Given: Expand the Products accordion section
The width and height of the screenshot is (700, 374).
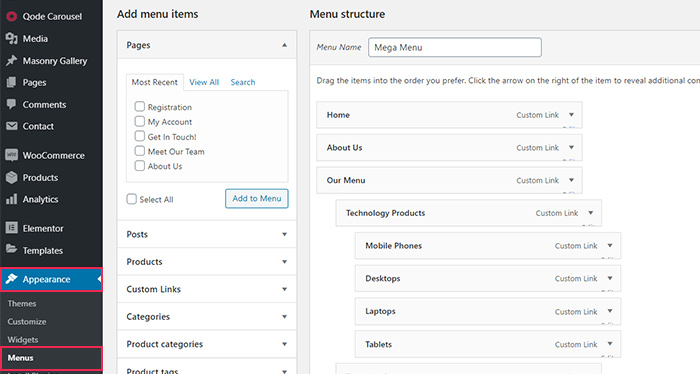Looking at the screenshot, I should point(284,262).
